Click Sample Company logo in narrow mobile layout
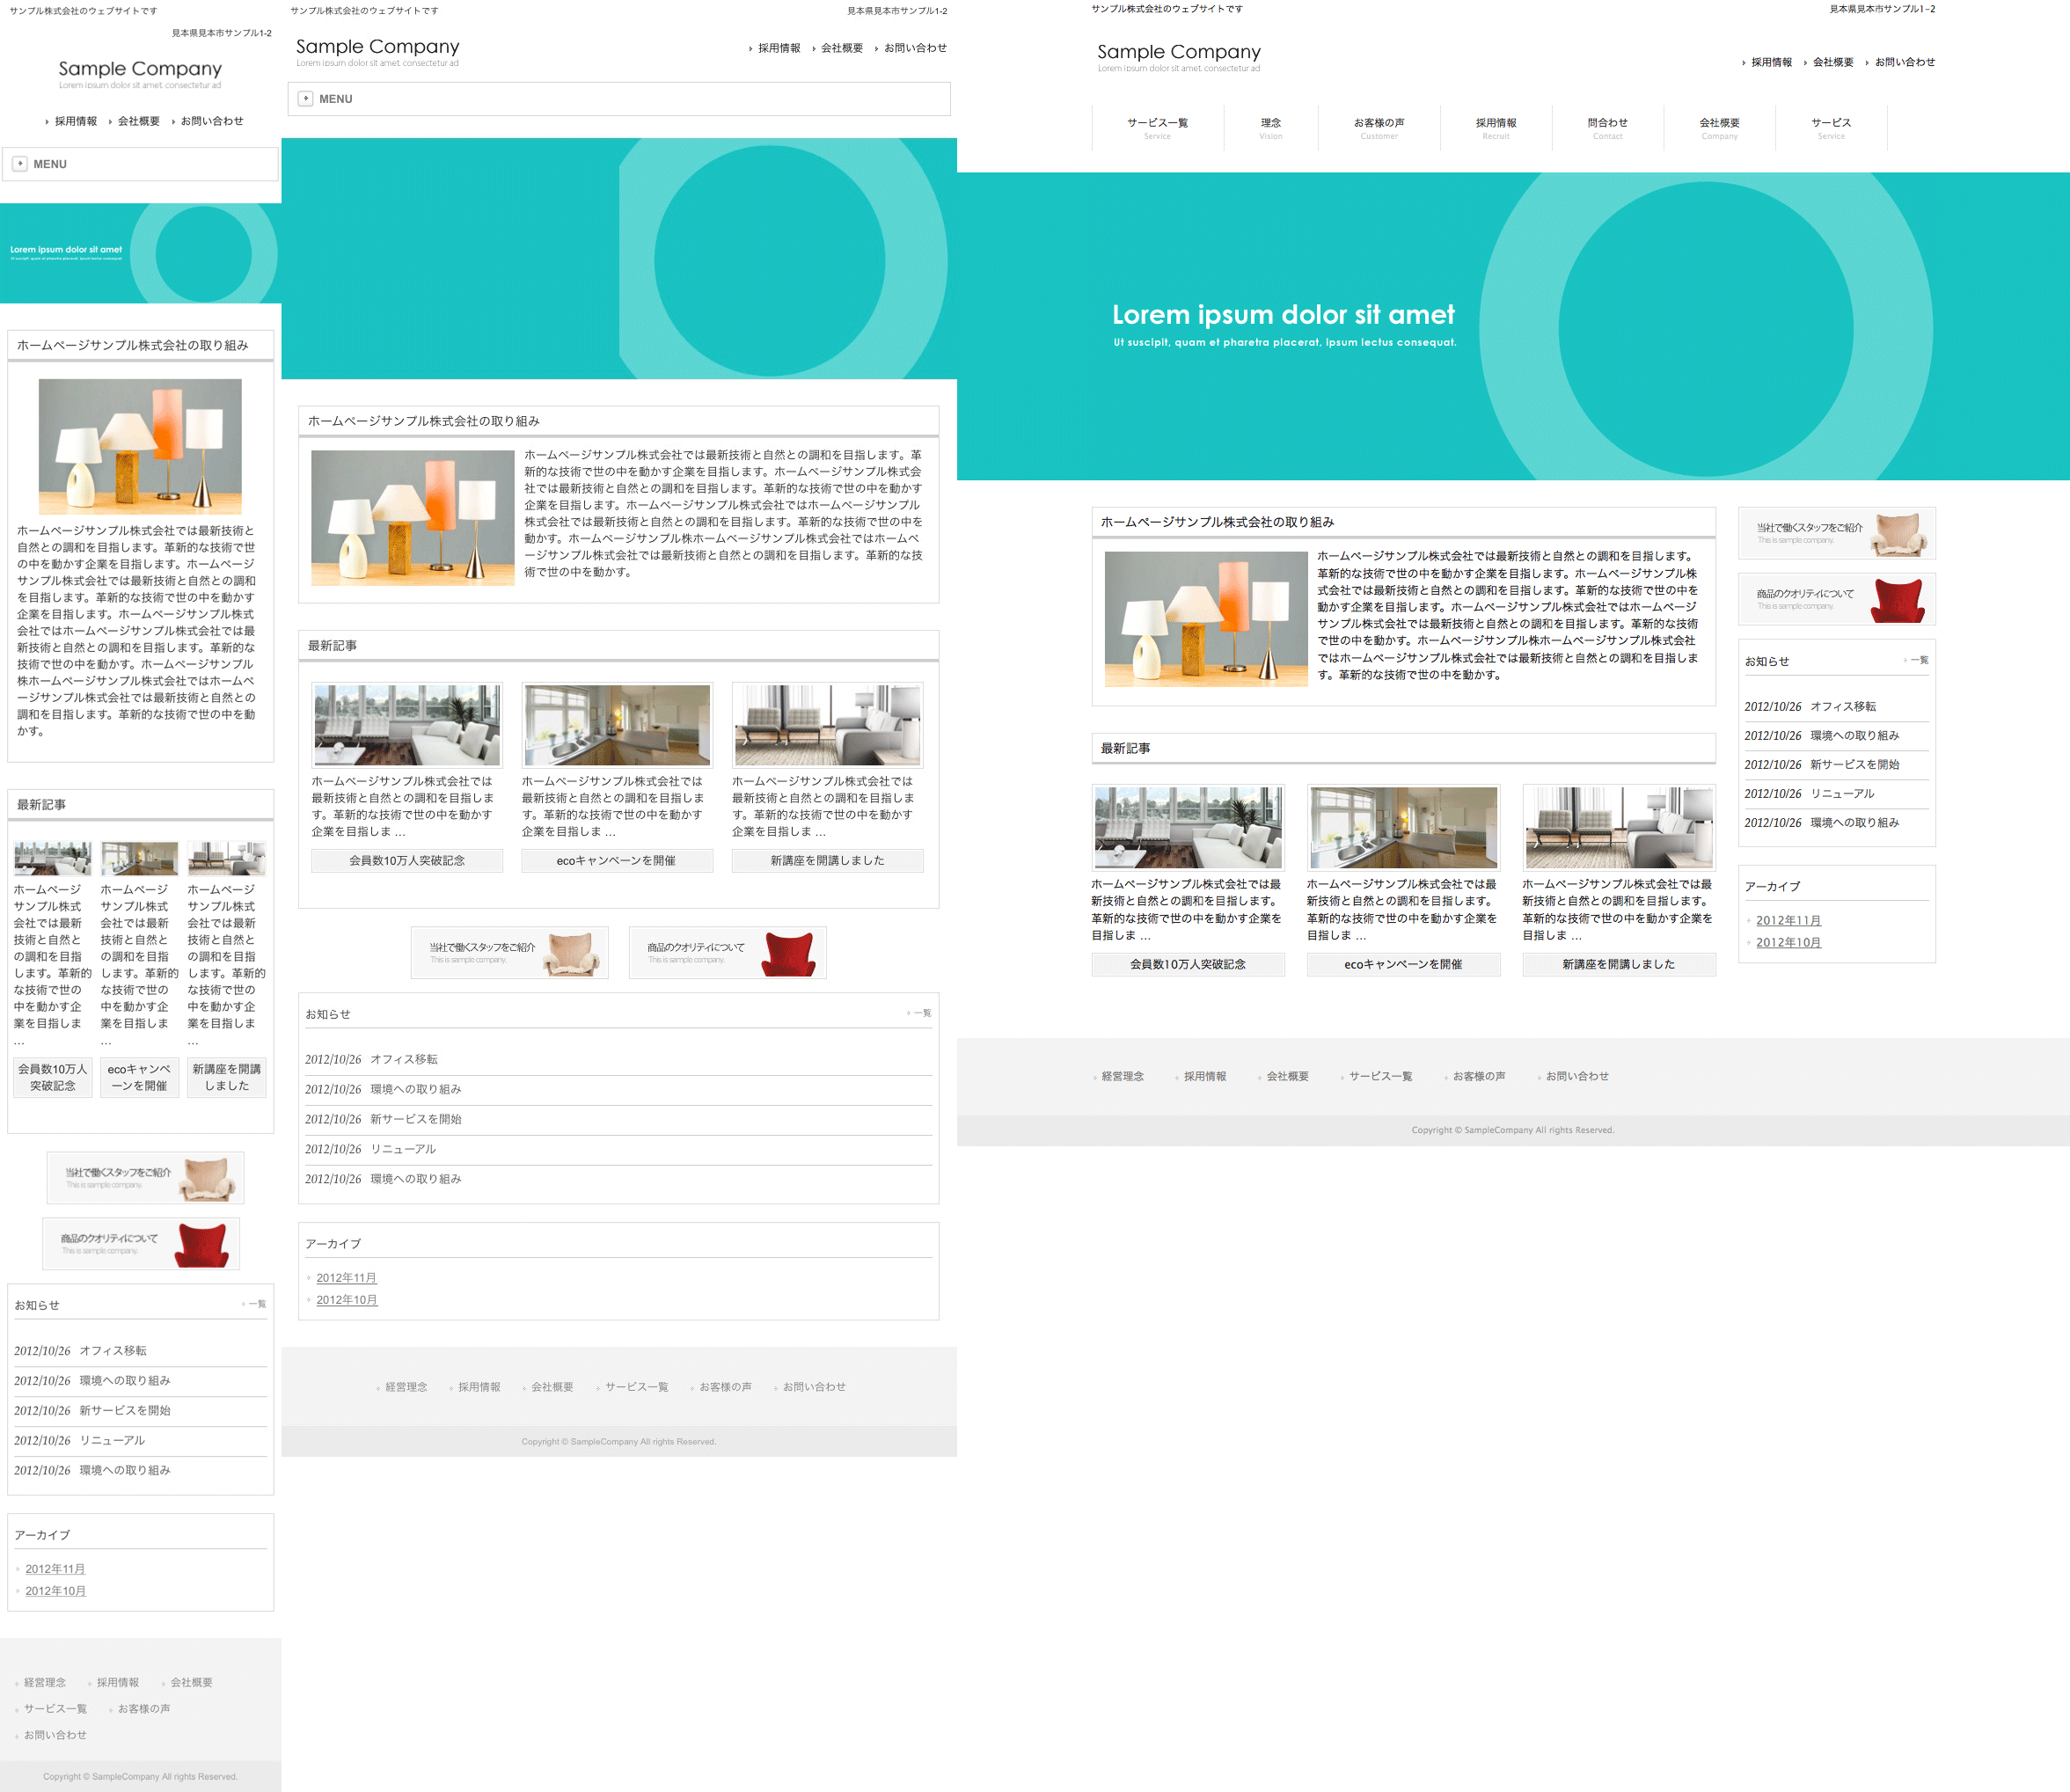This screenshot has height=1792, width=2070. [140, 69]
